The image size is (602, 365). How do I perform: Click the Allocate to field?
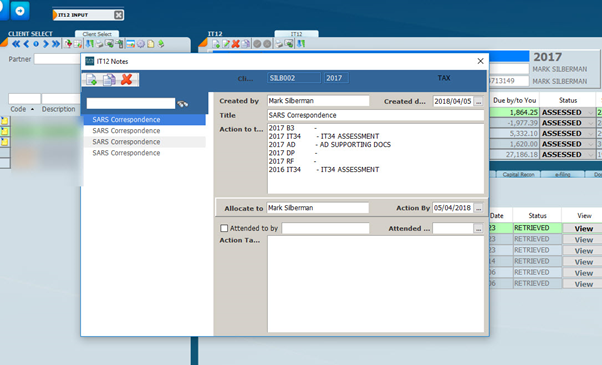pyautogui.click(x=318, y=208)
